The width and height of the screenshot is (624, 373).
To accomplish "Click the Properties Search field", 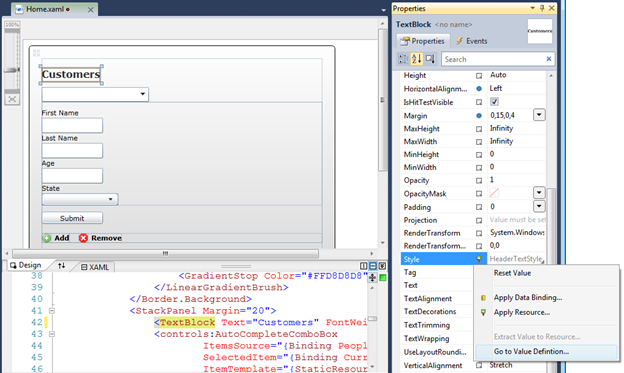I will coord(493,59).
